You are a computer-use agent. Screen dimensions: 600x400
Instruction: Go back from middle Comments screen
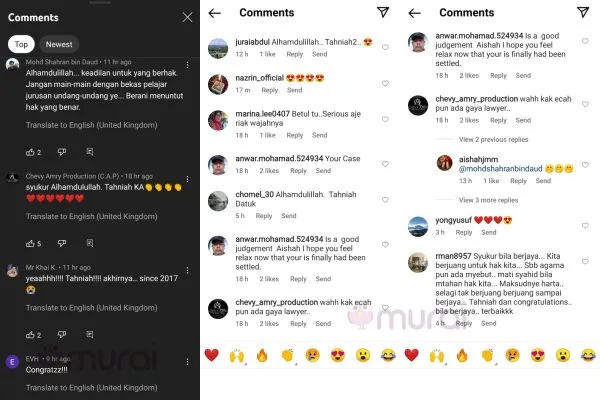click(x=215, y=13)
